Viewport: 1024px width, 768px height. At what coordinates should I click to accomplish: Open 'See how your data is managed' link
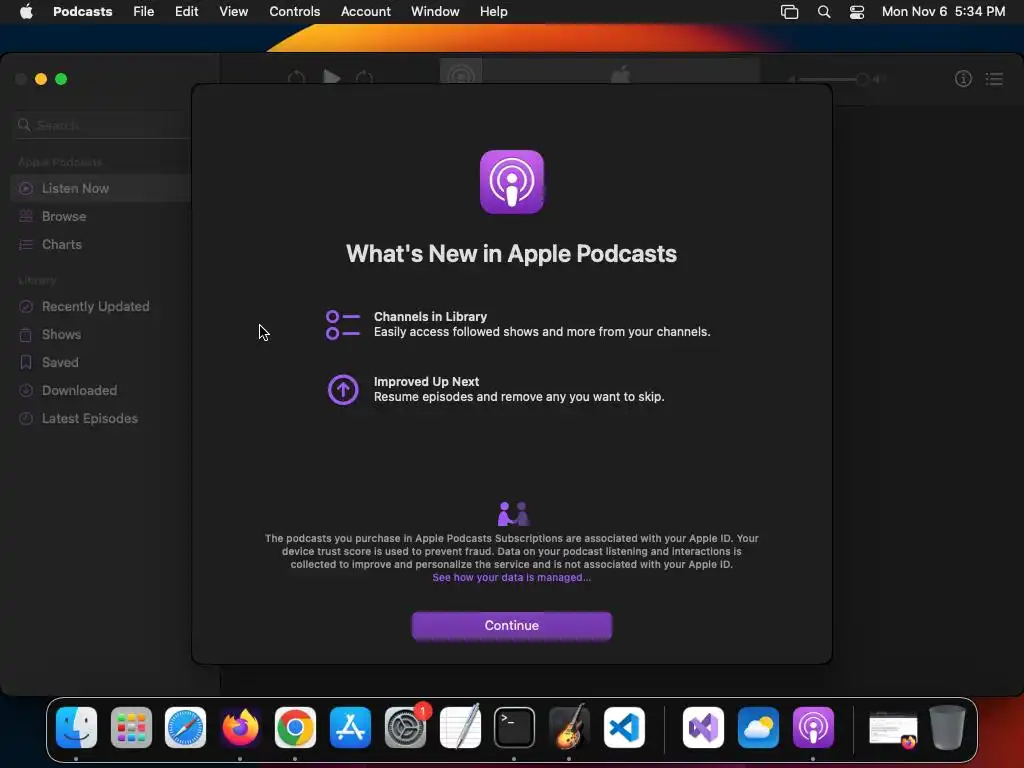pyautogui.click(x=511, y=577)
